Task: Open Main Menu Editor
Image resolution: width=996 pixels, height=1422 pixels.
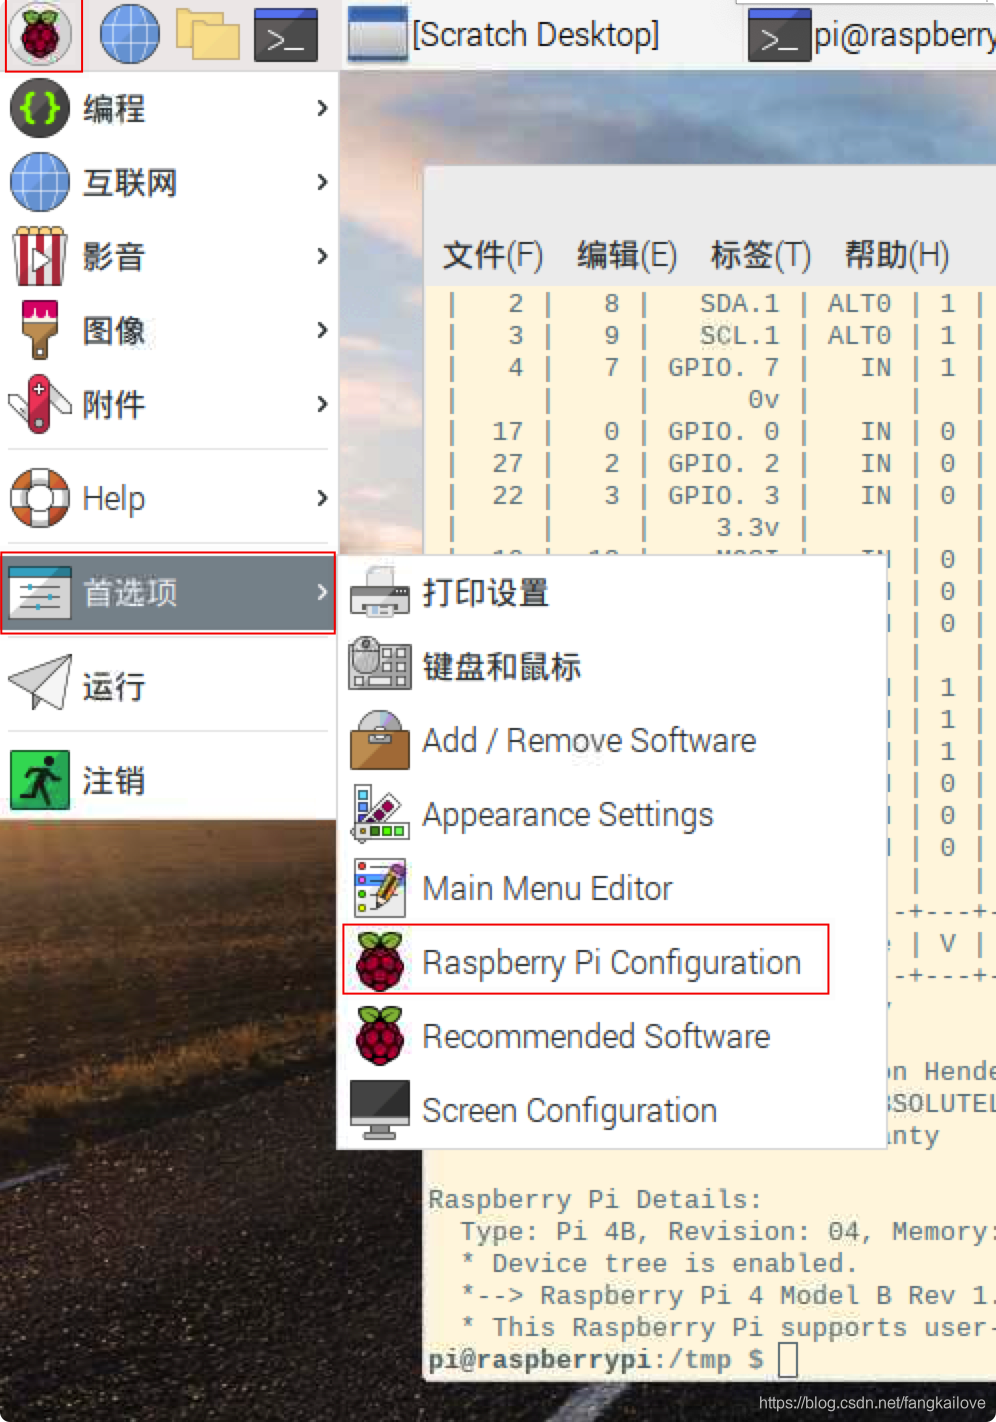Action: (613, 888)
